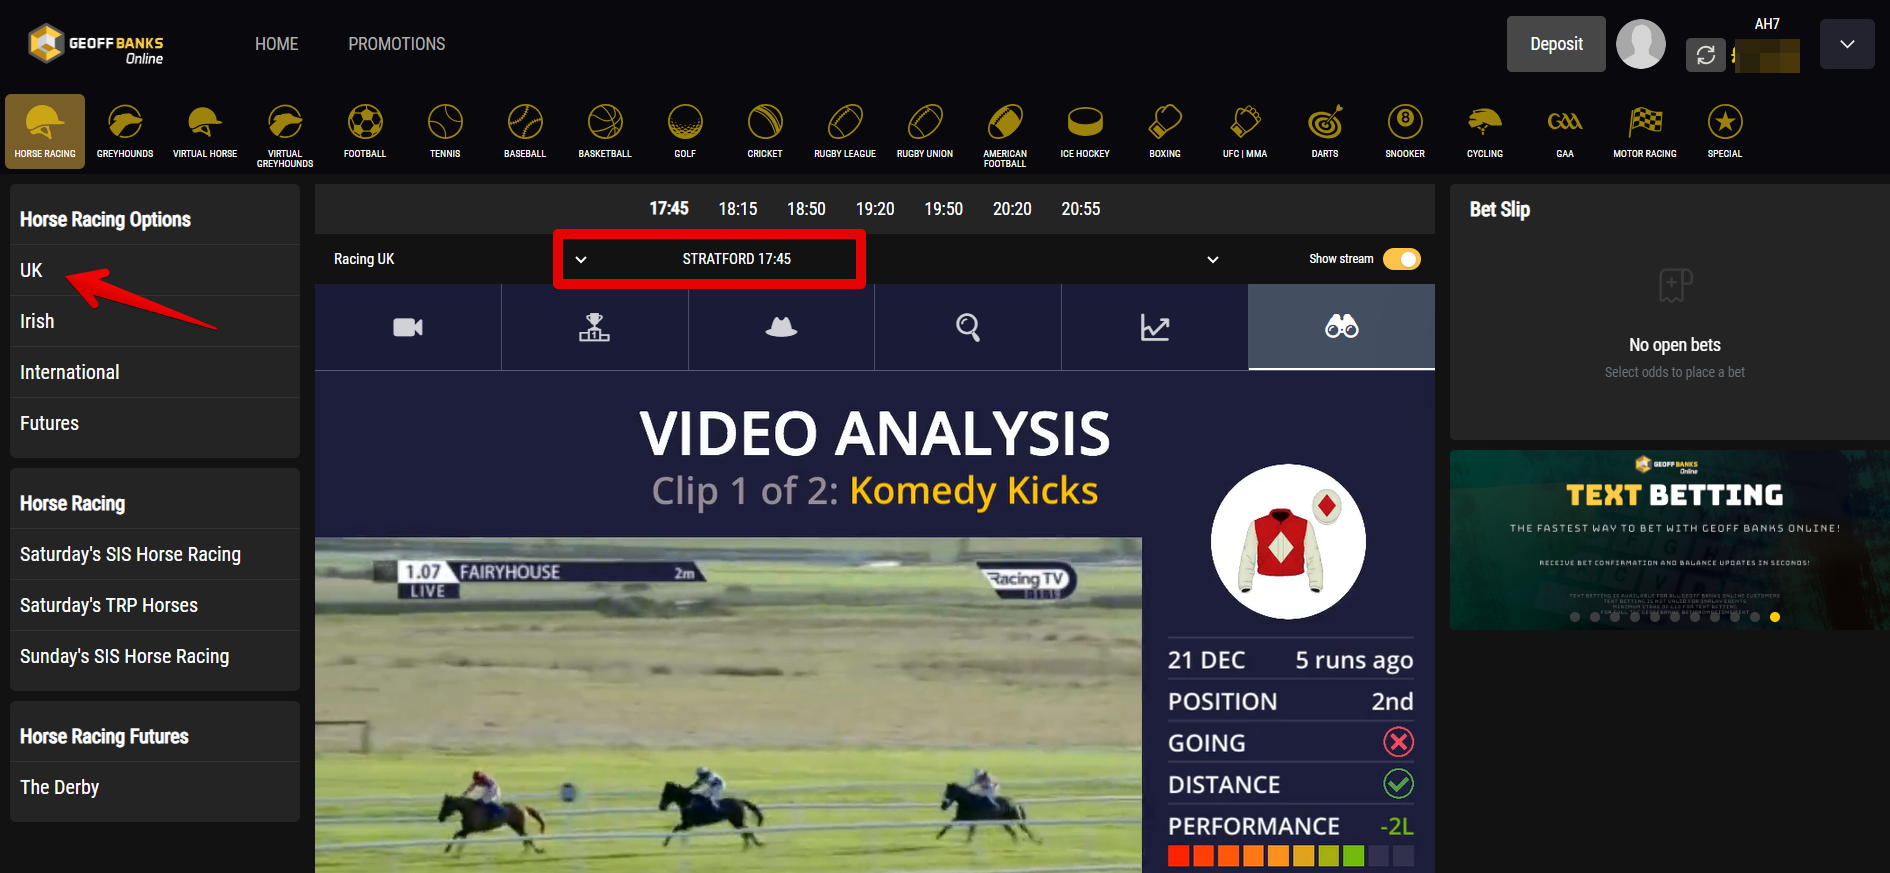Select the binoculars video analysis tab
This screenshot has height=873, width=1890.
1341,327
